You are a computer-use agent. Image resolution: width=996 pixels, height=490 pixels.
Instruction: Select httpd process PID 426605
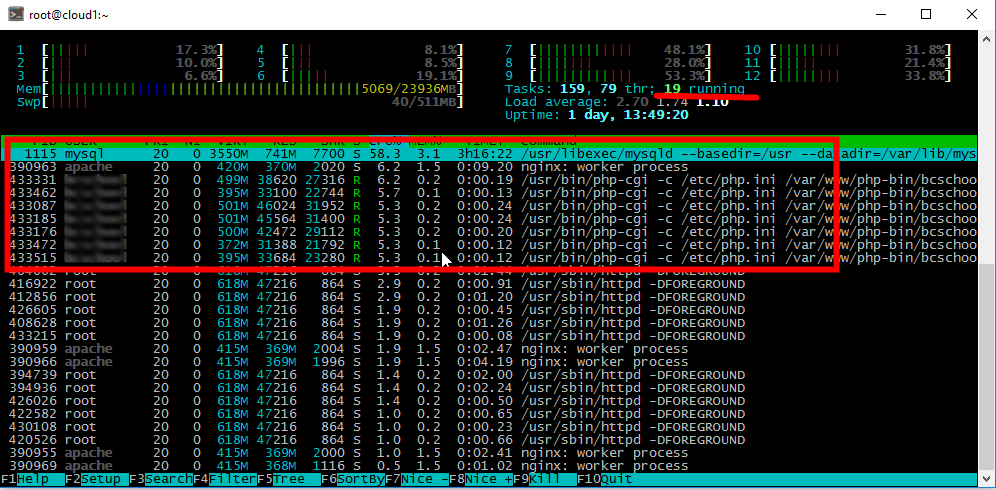tap(489, 310)
